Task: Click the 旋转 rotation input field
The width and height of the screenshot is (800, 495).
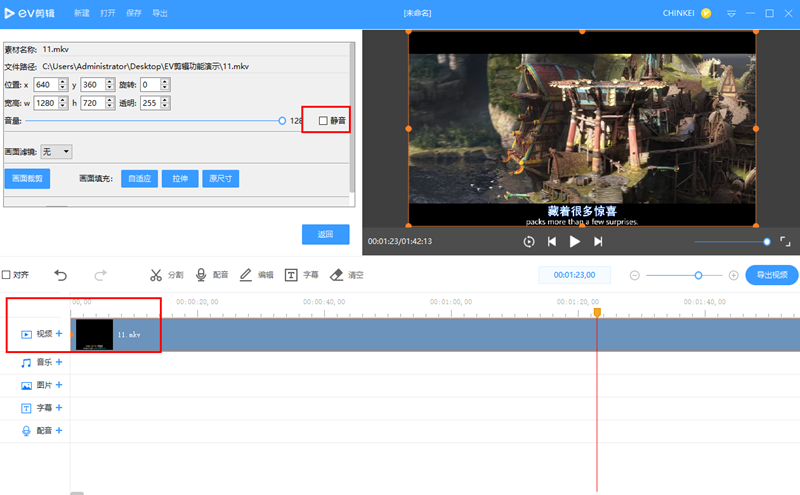Action: tap(151, 85)
